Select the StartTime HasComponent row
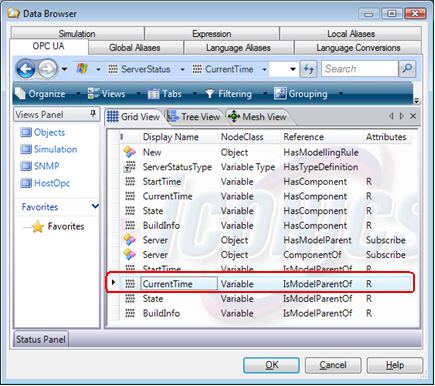Image resolution: width=435 pixels, height=386 pixels. 265,182
